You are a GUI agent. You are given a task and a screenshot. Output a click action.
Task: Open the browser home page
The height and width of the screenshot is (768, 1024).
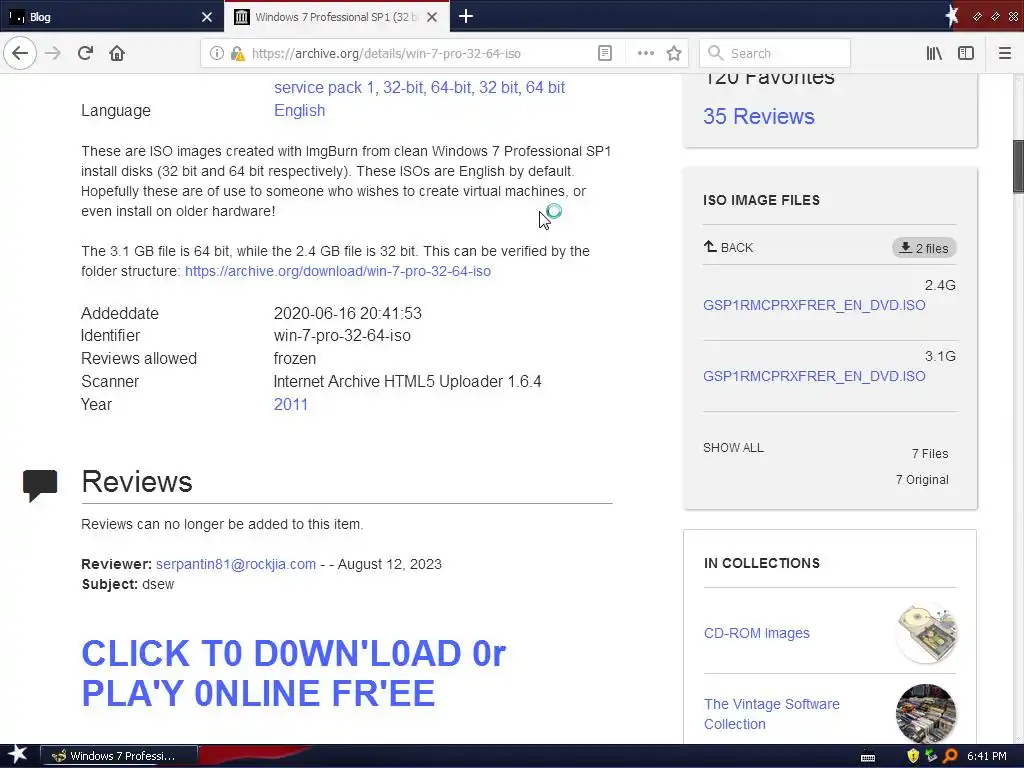click(x=117, y=53)
